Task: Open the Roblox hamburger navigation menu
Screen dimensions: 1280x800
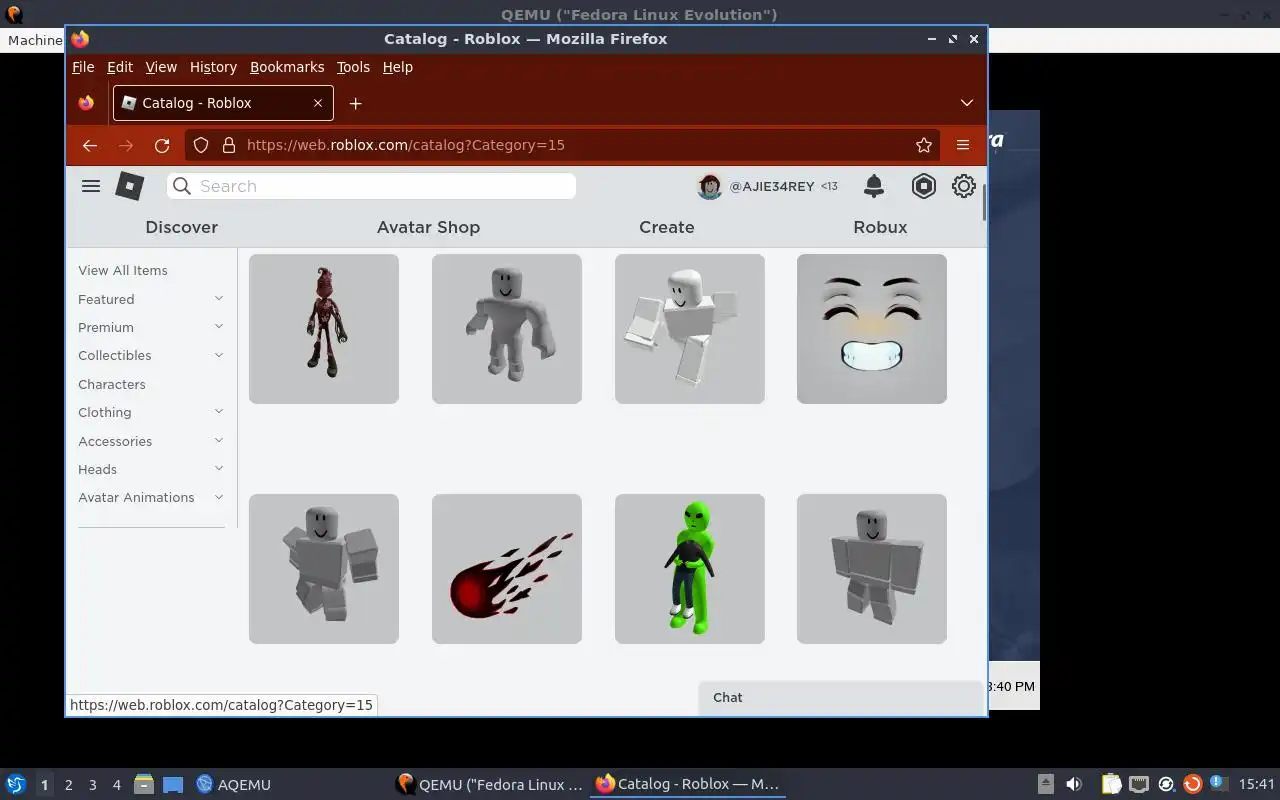Action: point(91,186)
